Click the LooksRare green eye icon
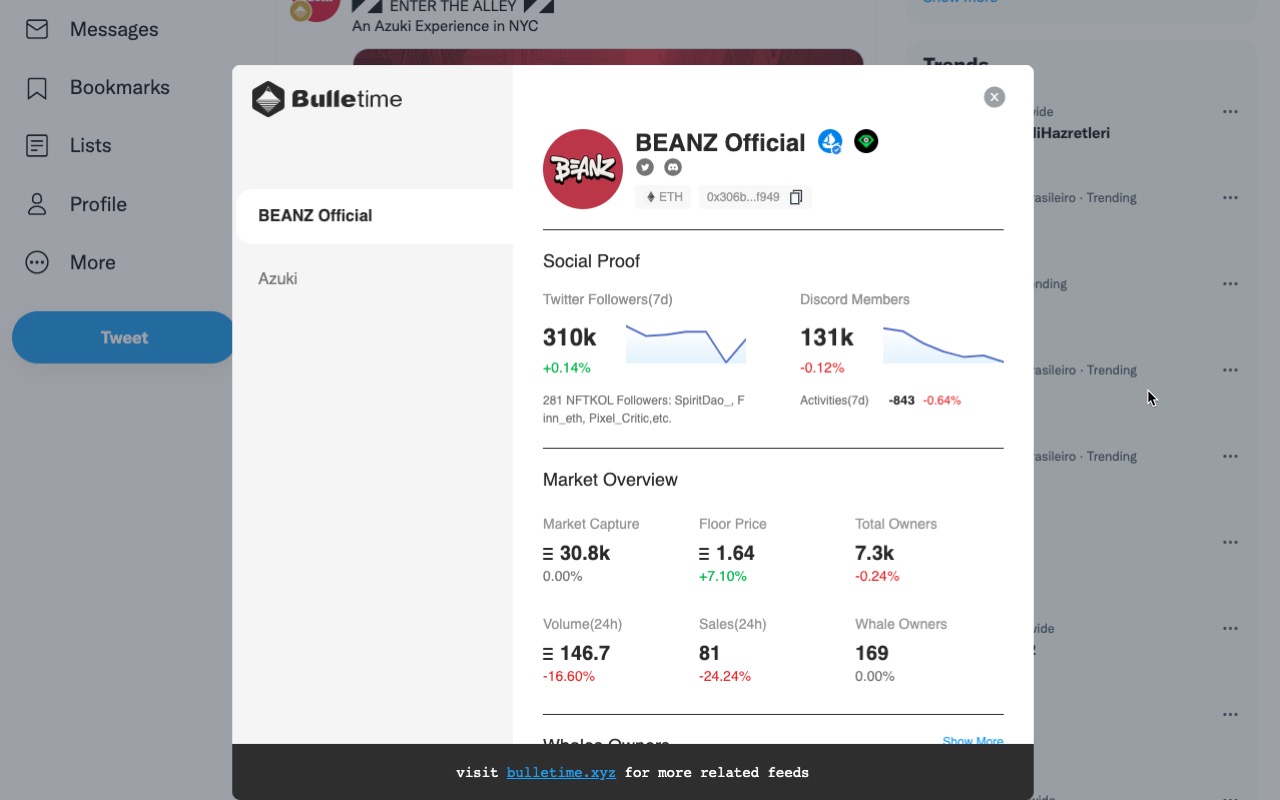The image size is (1280, 800). 866,142
